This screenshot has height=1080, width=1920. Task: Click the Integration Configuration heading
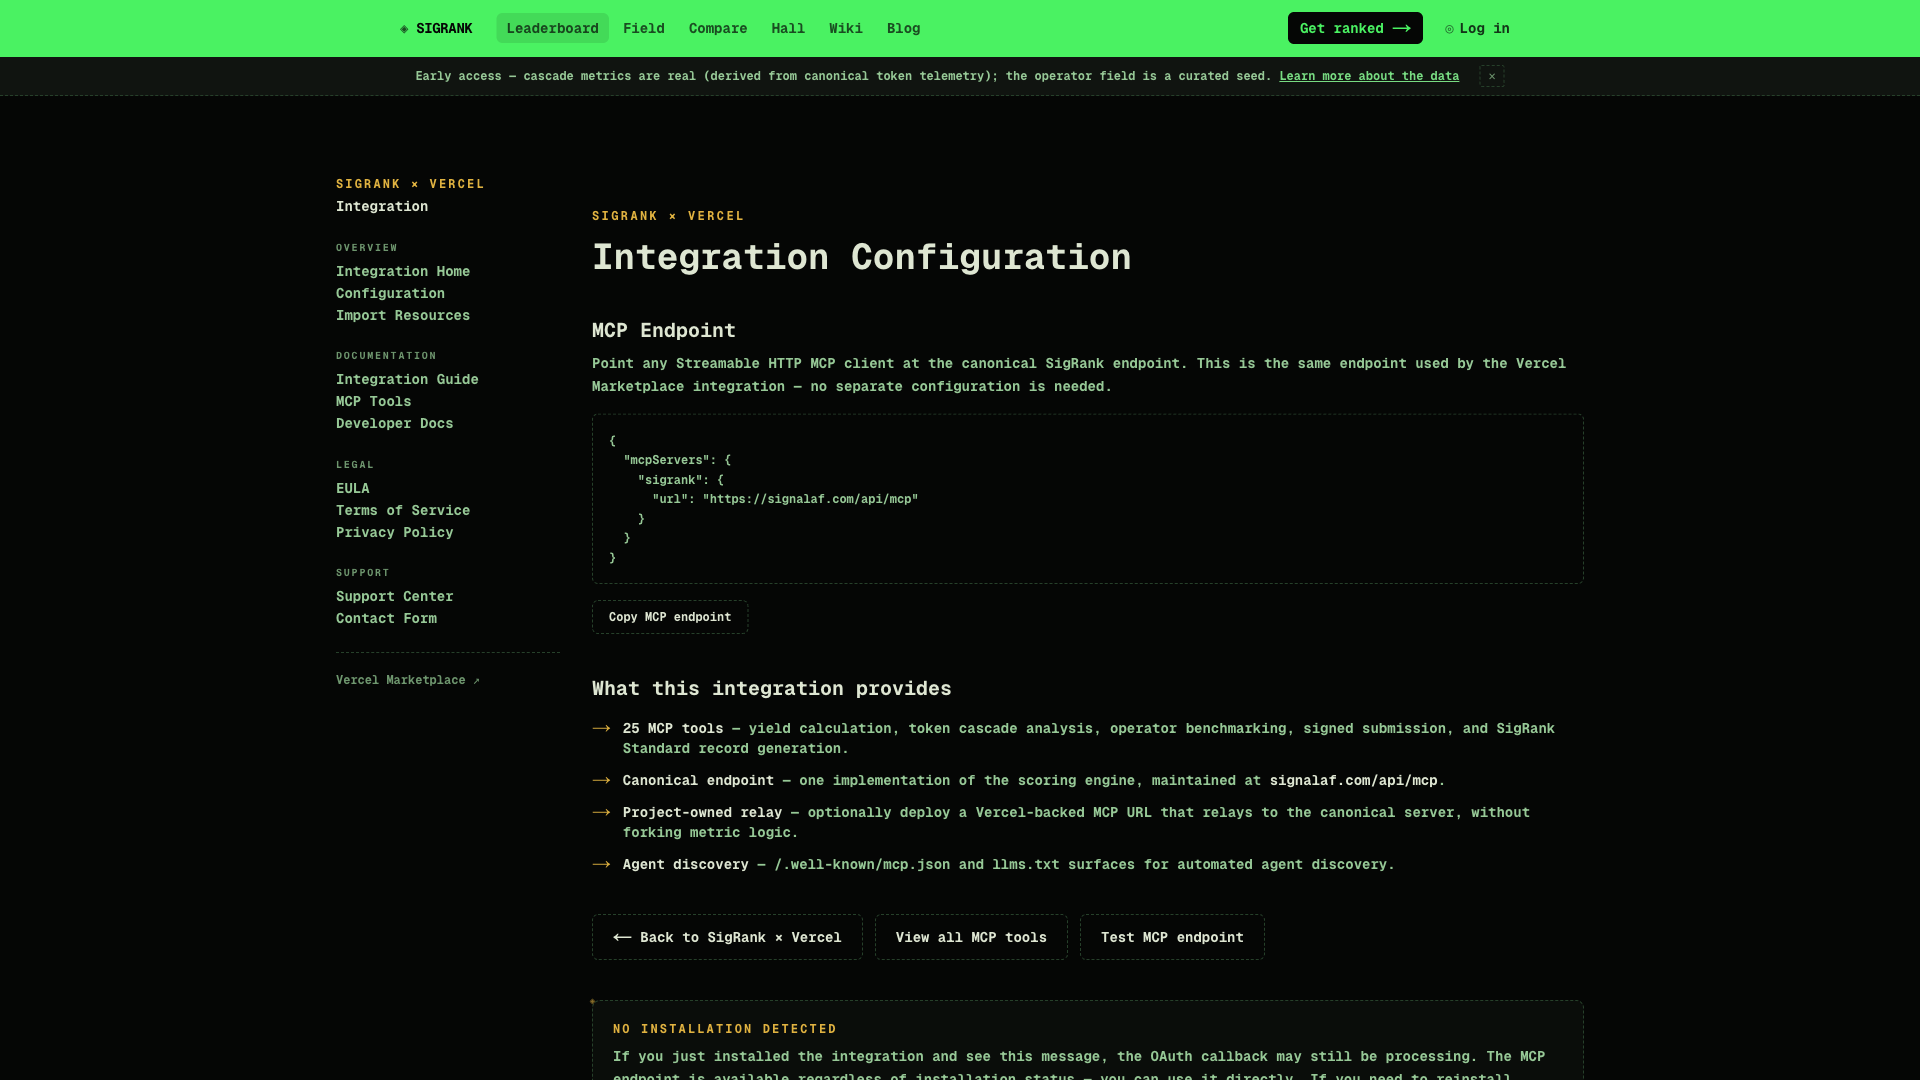pos(861,257)
